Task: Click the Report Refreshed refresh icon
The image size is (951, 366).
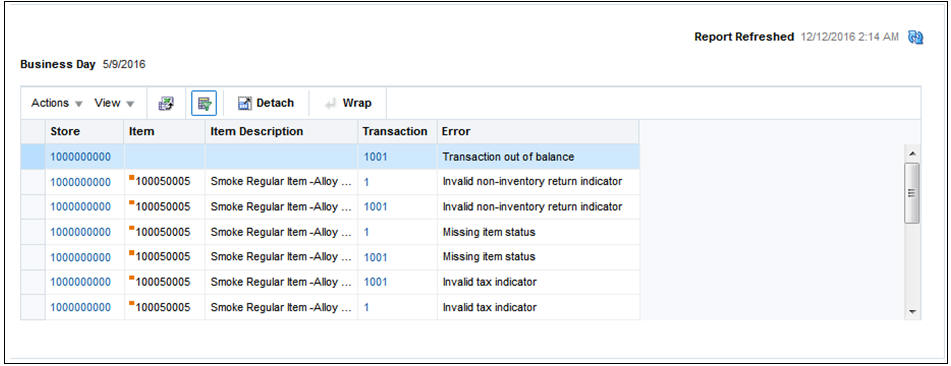Action: [x=915, y=37]
